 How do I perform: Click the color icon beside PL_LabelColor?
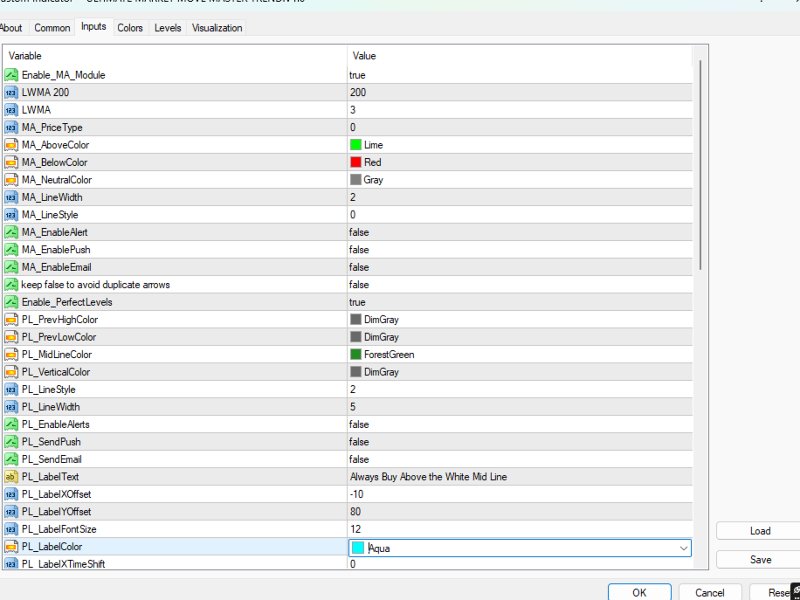[11, 546]
